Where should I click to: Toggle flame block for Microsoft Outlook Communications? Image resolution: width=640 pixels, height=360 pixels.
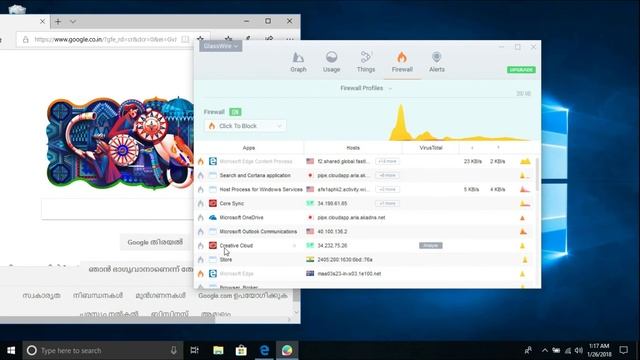[x=200, y=232]
